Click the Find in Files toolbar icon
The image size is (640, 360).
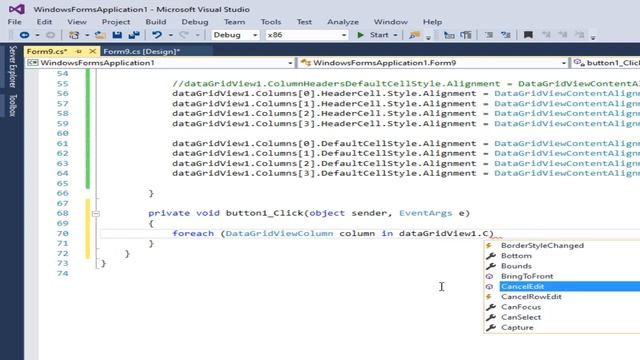414,35
